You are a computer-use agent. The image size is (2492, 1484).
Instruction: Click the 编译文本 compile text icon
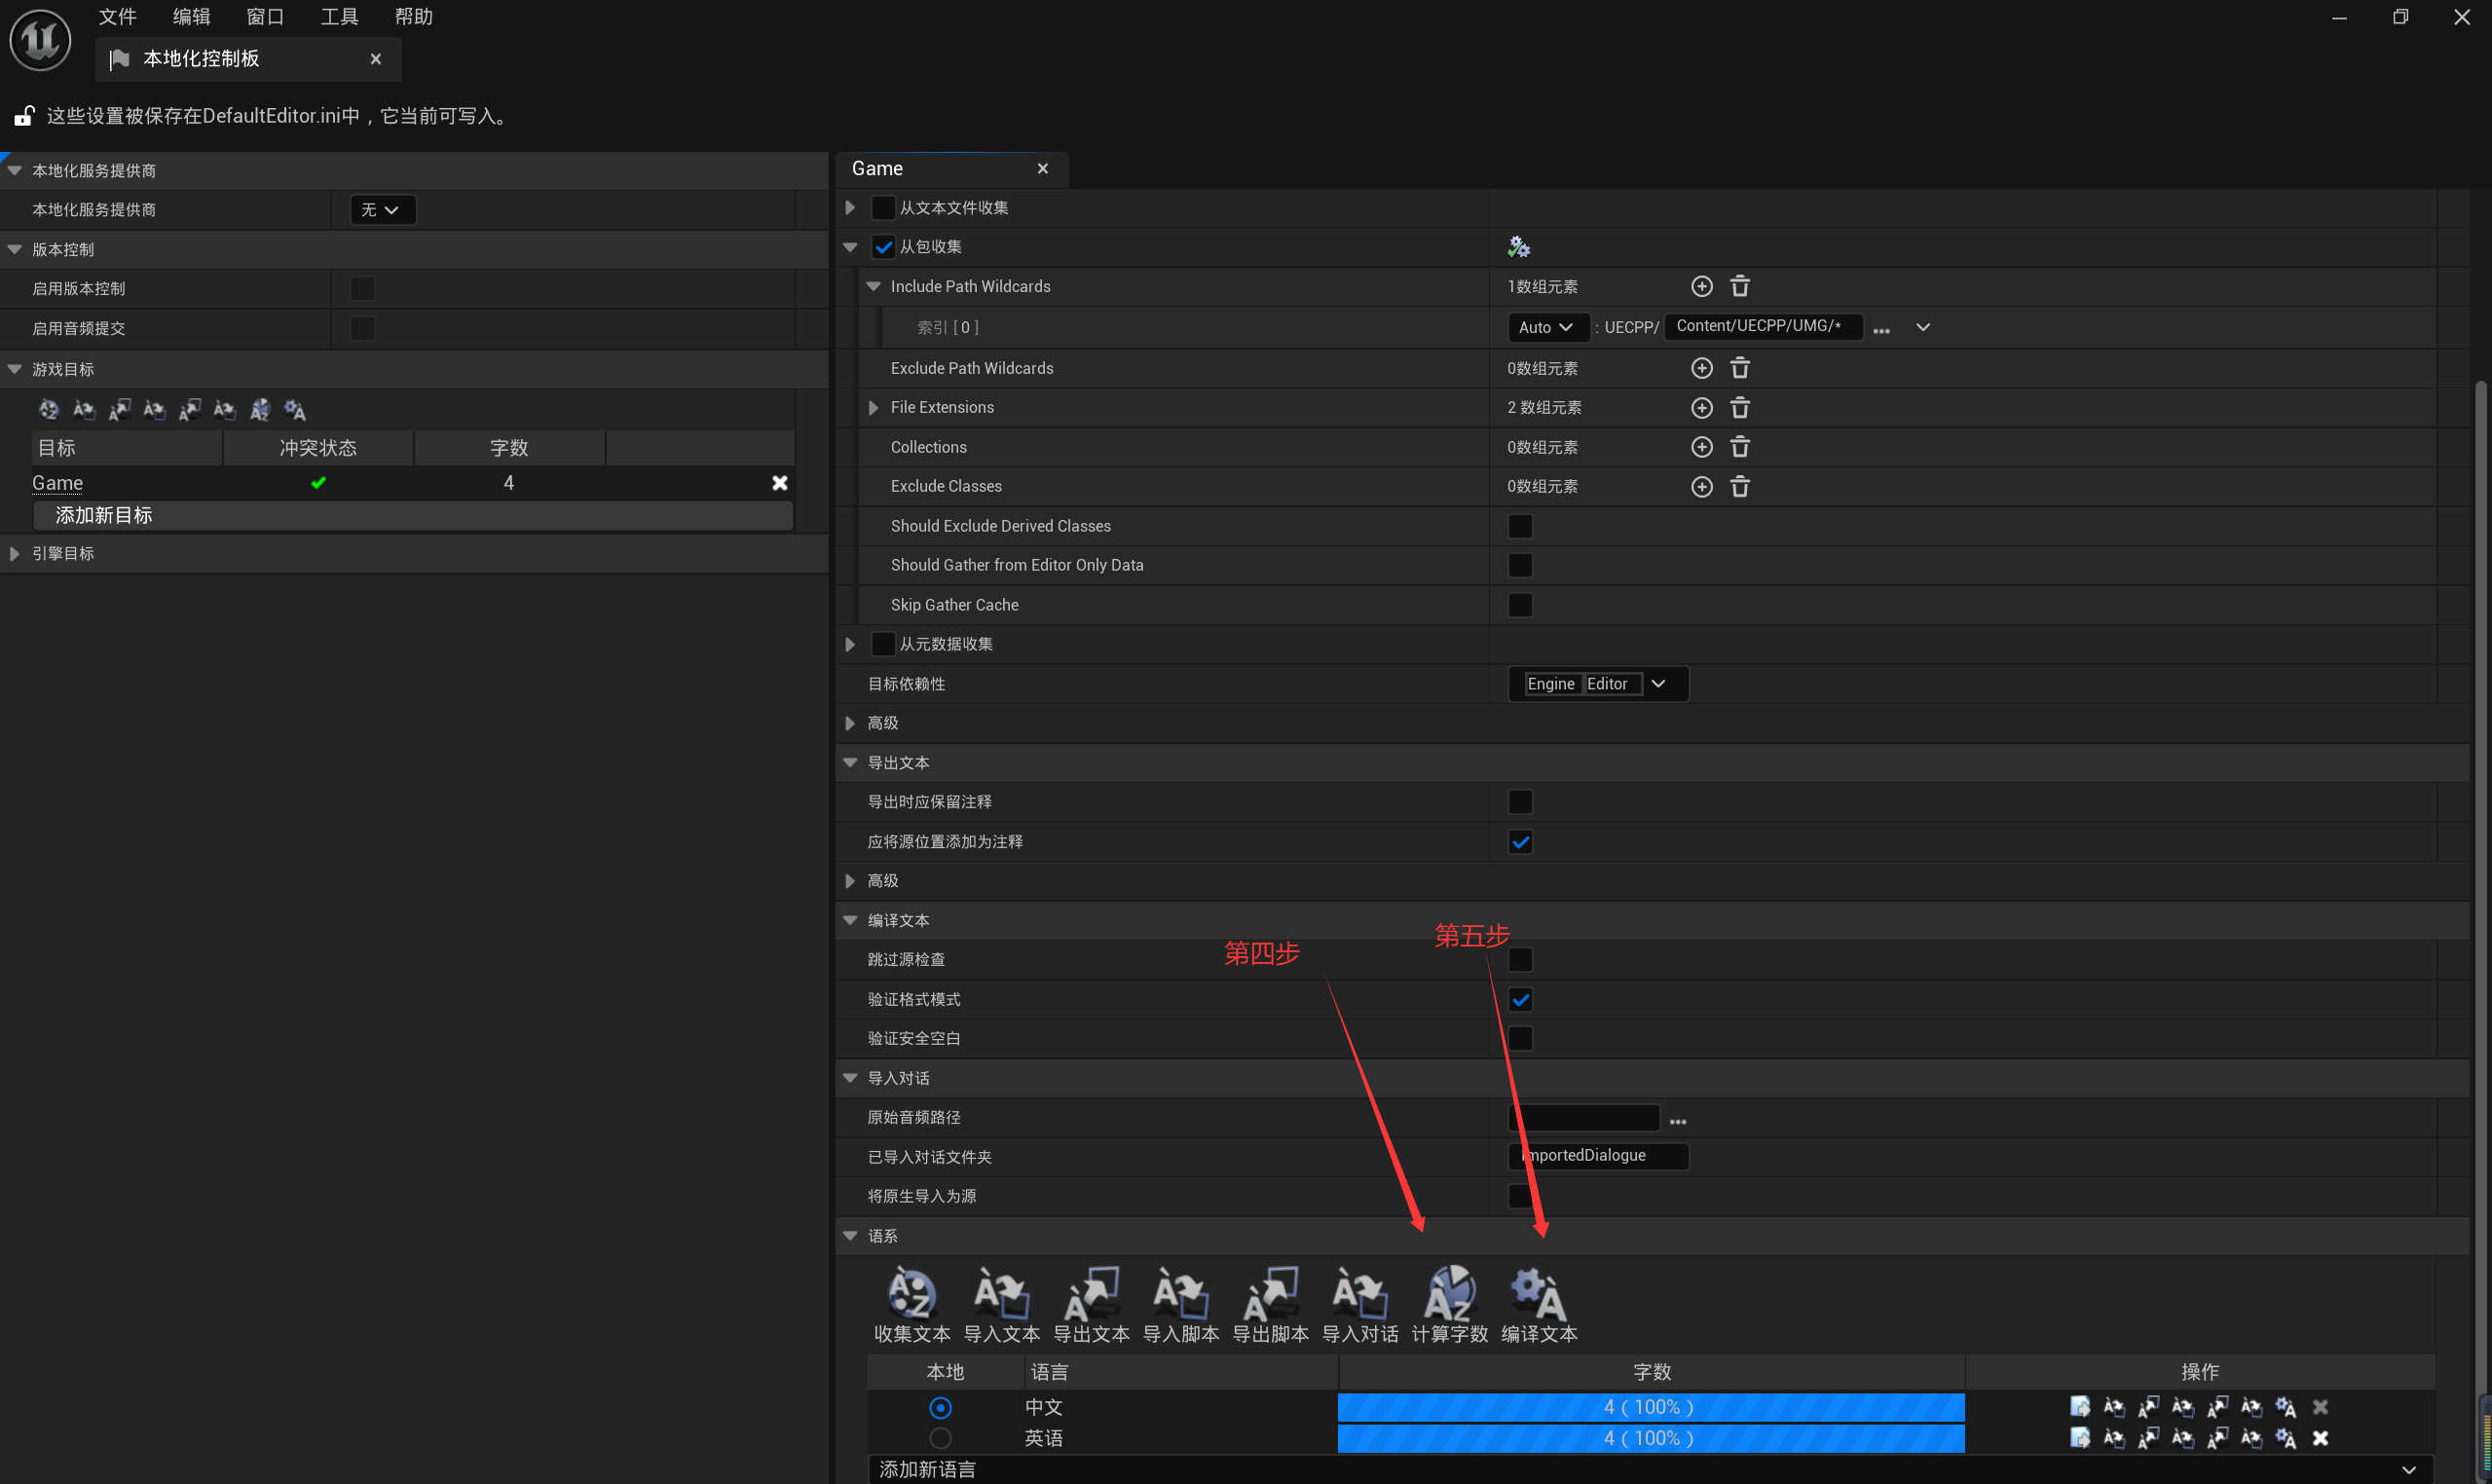point(1538,1295)
